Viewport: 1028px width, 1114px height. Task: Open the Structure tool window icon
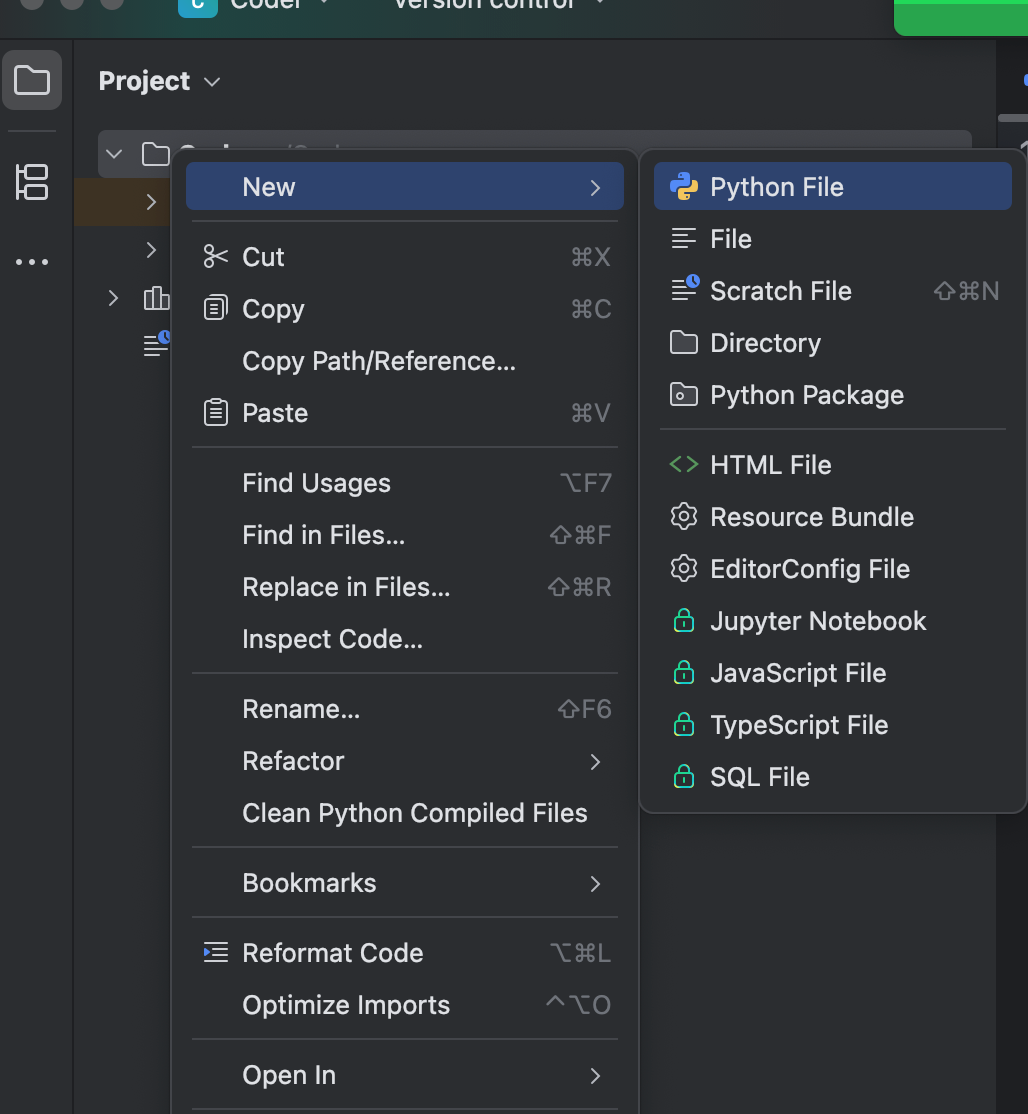pos(32,182)
